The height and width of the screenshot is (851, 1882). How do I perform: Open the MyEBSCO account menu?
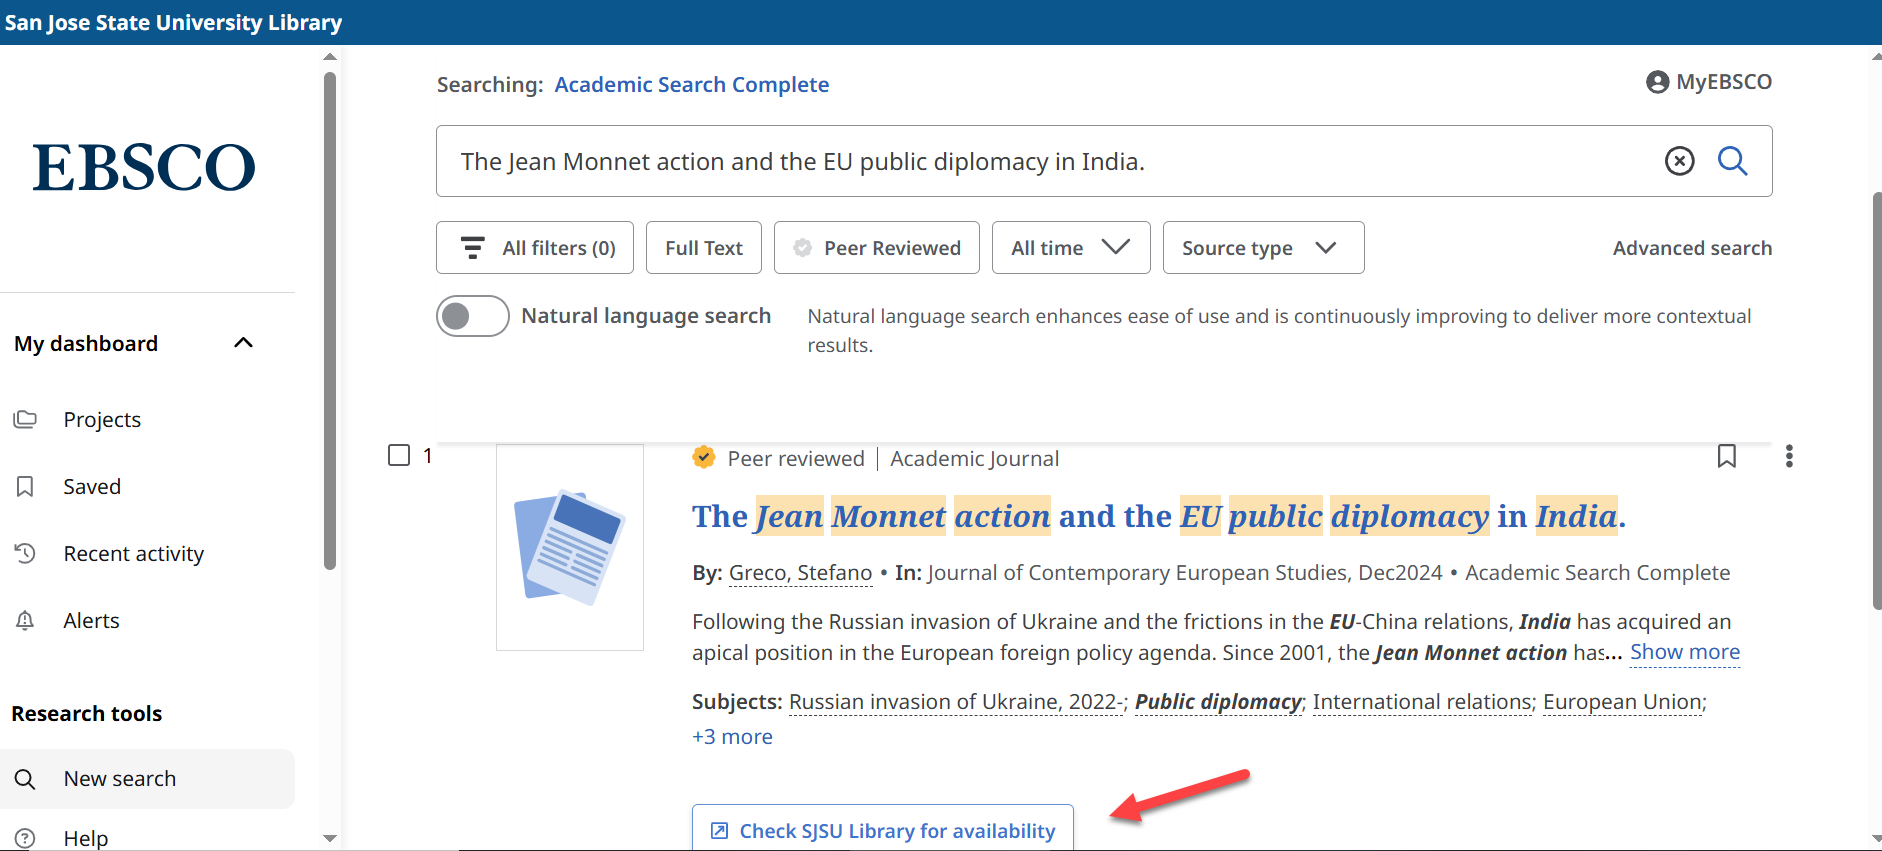coord(1708,82)
